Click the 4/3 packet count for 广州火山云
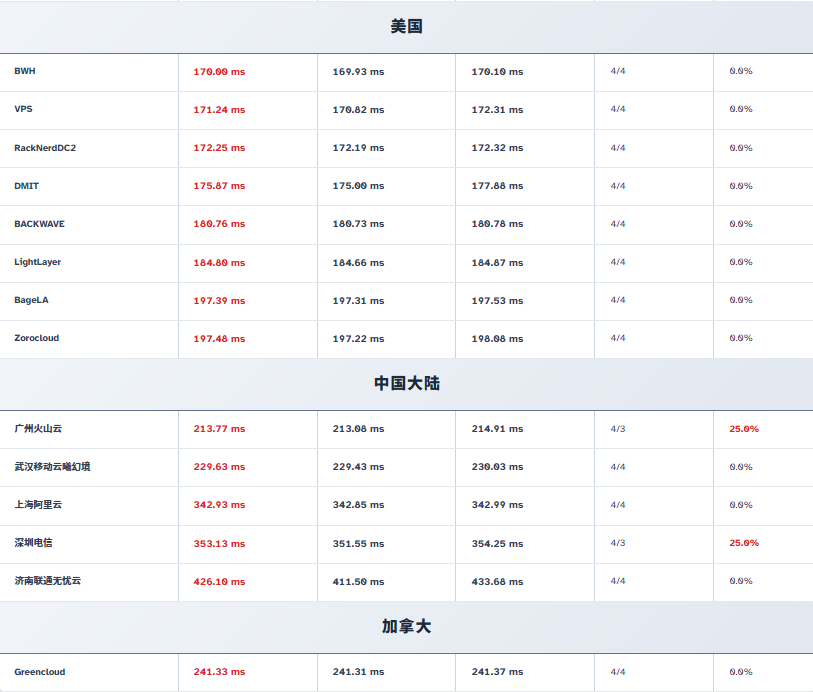Viewport: 813px width, 692px height. pos(618,429)
